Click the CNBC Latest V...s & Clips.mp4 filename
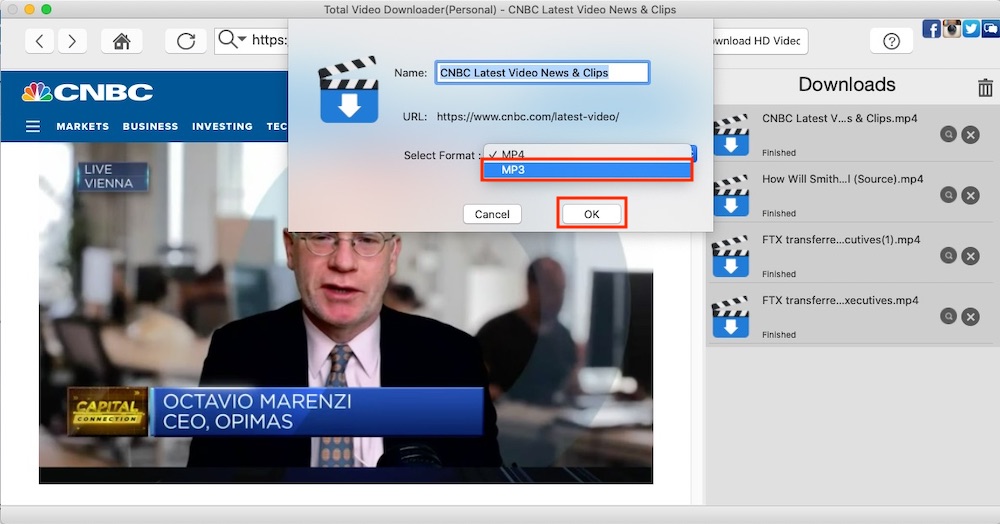Image resolution: width=1000 pixels, height=524 pixels. tap(839, 118)
